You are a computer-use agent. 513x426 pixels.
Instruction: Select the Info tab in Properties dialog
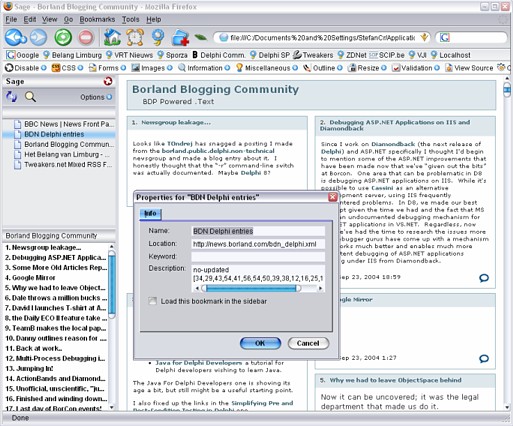[150, 213]
